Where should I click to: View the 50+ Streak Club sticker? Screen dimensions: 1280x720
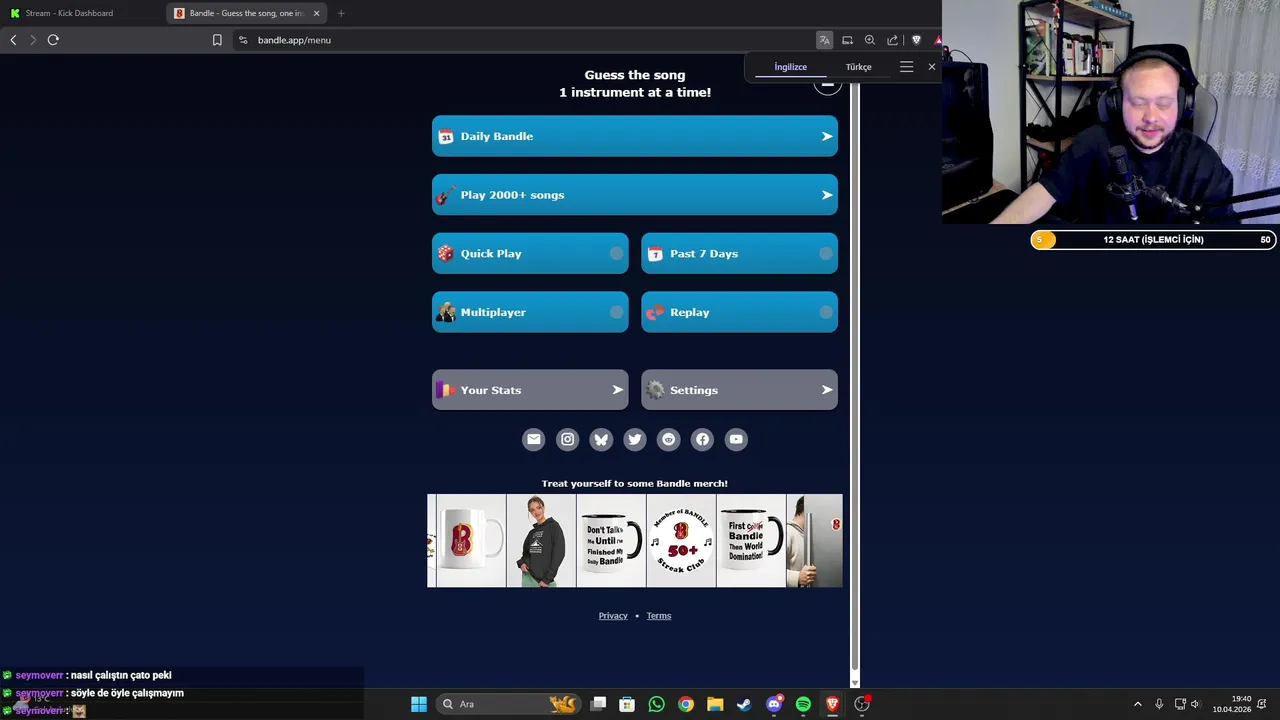(x=681, y=541)
